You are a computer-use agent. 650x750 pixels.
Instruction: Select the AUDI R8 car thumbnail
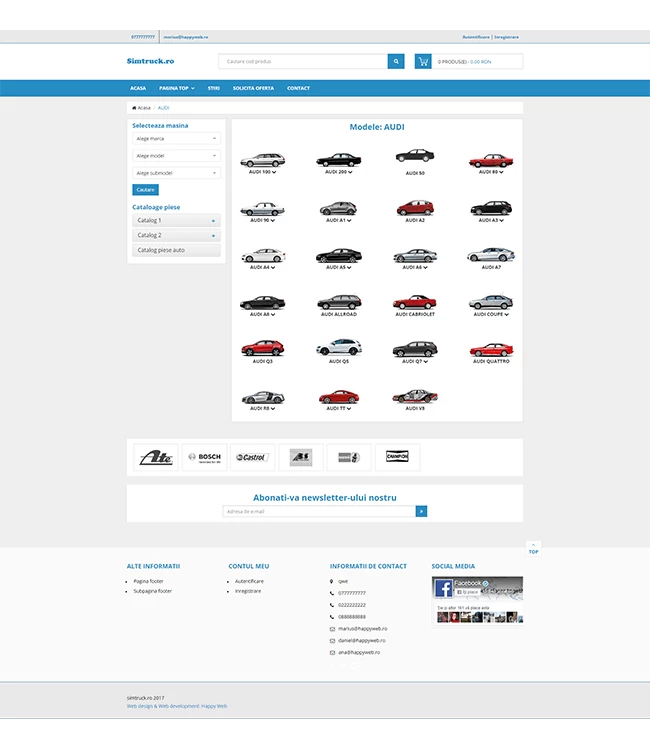(x=263, y=397)
